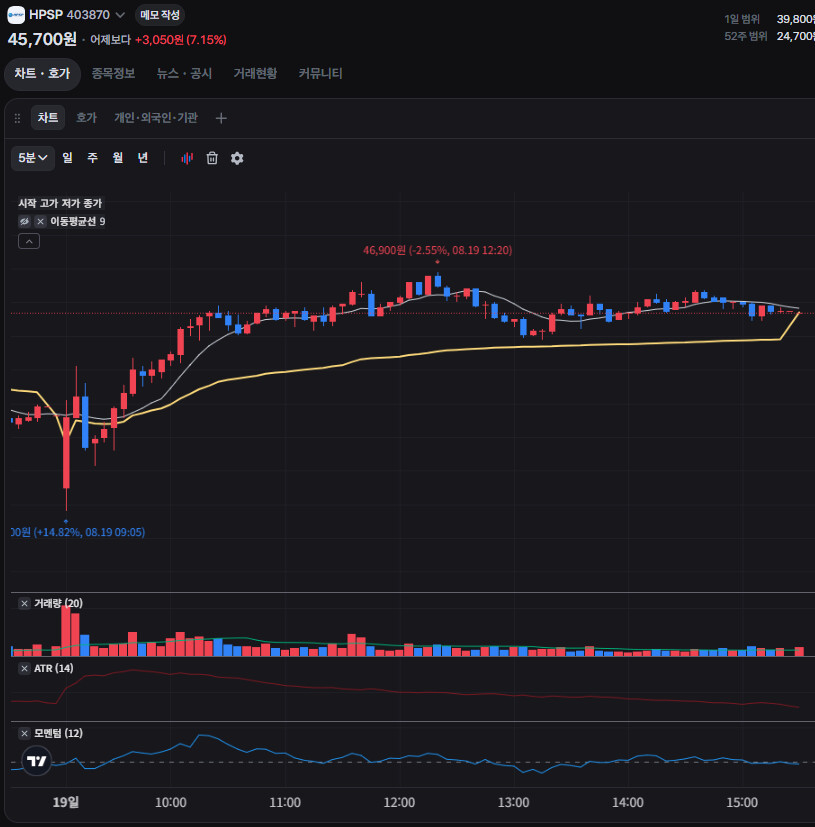
Task: Grab the panel drag handle dots icon
Action: pyautogui.click(x=17, y=118)
